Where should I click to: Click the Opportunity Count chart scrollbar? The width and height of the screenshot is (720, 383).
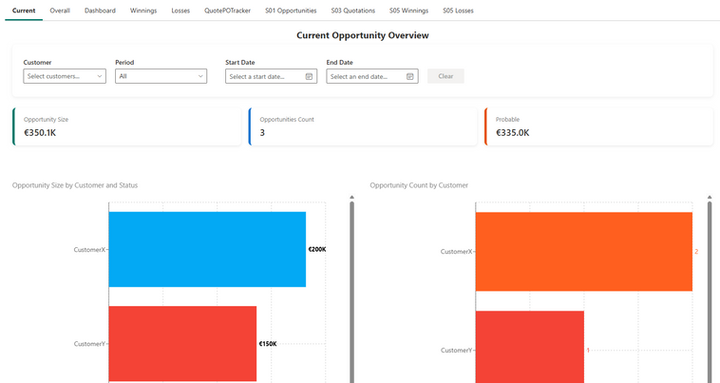709,292
